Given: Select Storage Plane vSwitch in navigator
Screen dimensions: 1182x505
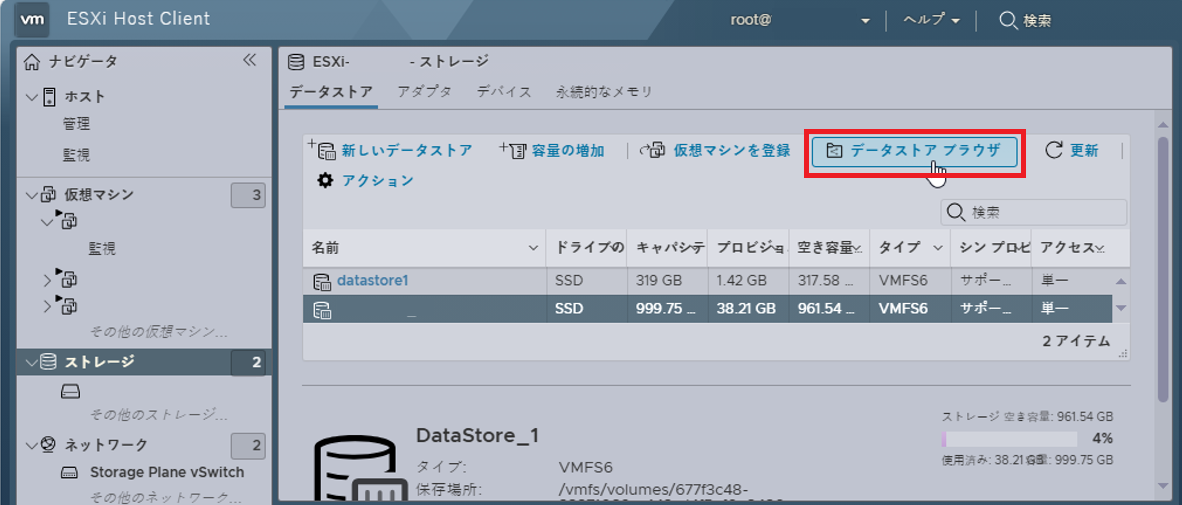Looking at the screenshot, I should pyautogui.click(x=167, y=473).
